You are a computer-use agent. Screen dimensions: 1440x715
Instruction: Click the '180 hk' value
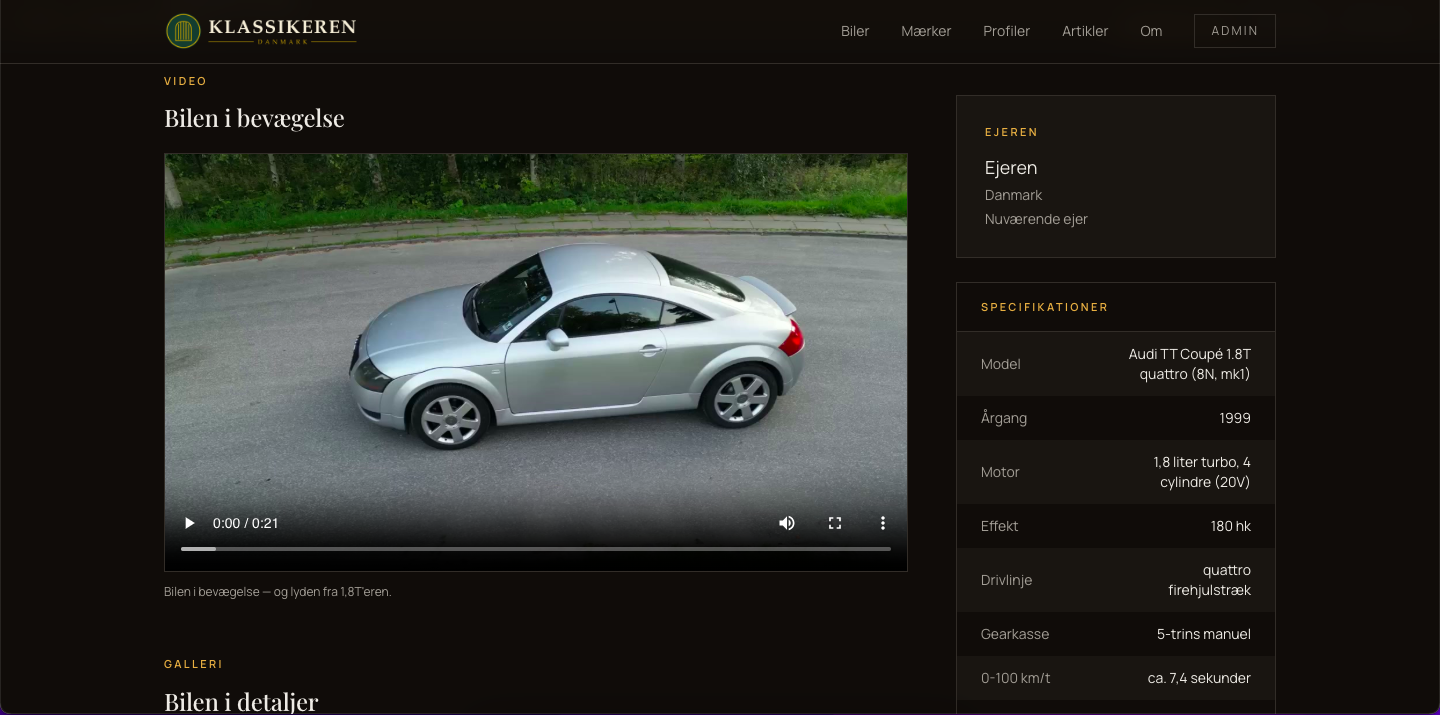click(1231, 526)
